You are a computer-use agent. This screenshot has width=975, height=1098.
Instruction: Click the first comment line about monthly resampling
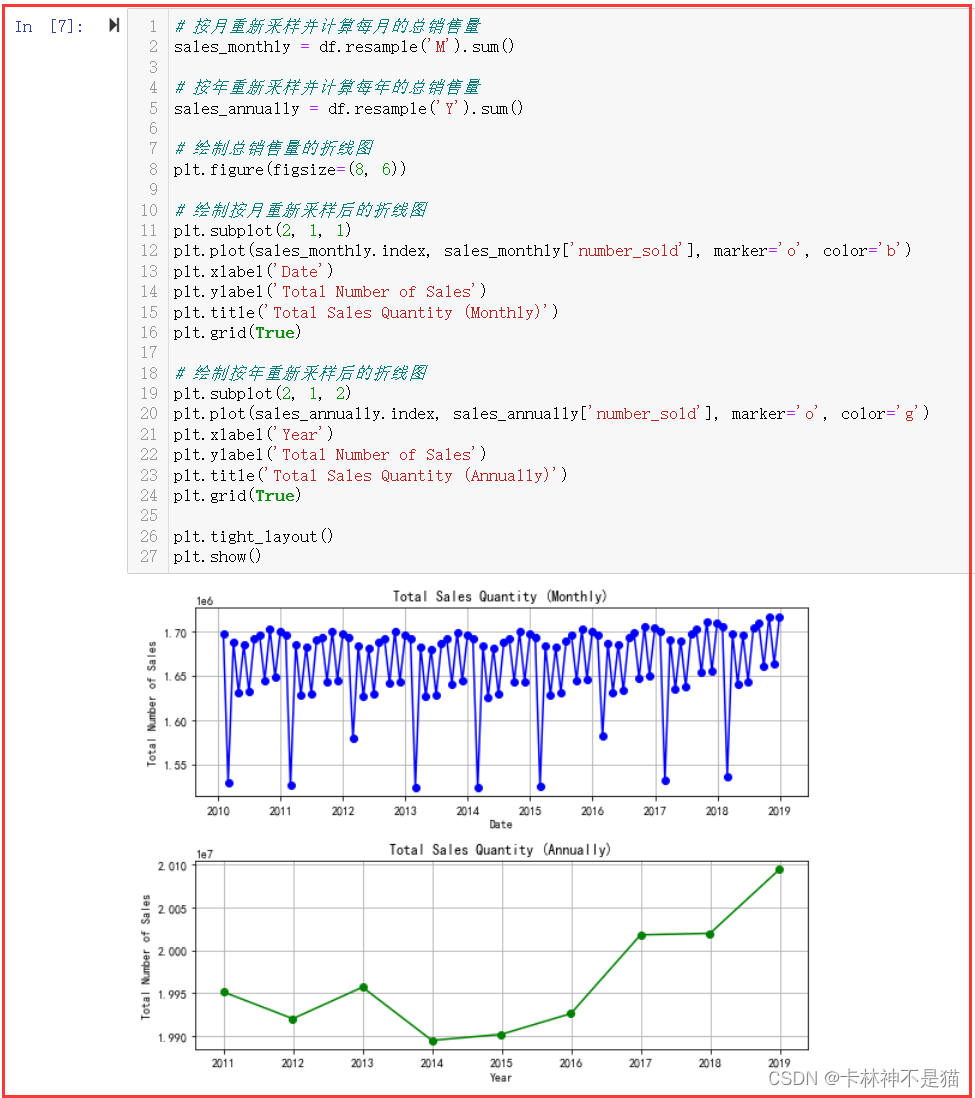(327, 27)
